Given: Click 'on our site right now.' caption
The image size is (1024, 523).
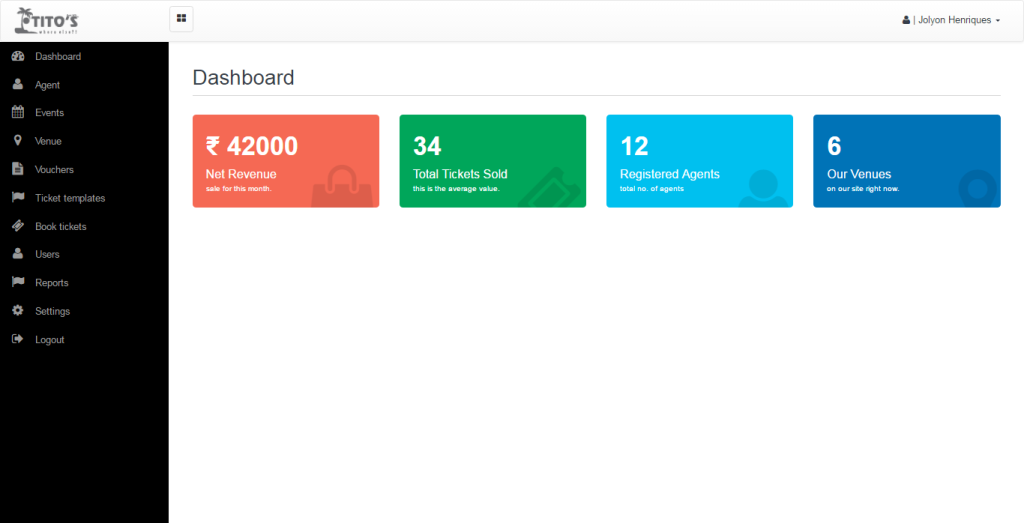Looking at the screenshot, I should coord(863,189).
